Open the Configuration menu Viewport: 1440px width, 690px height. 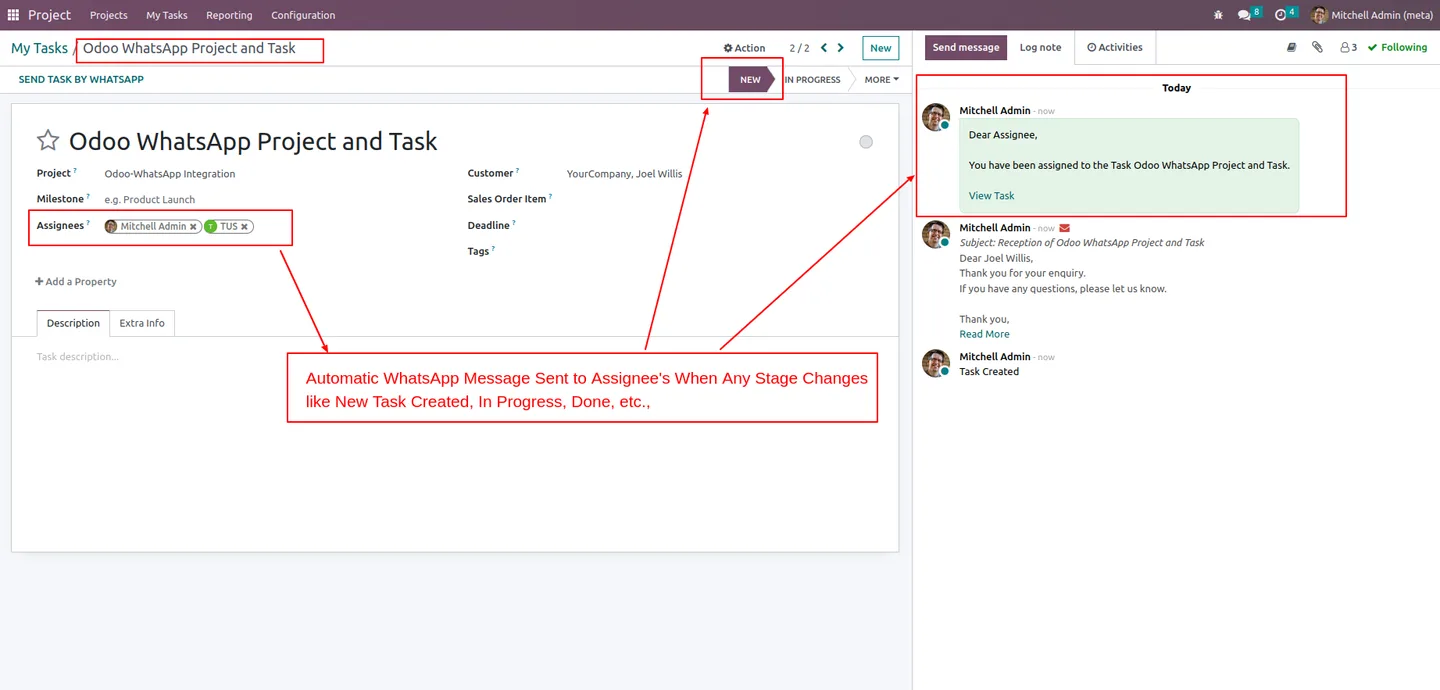coord(303,15)
